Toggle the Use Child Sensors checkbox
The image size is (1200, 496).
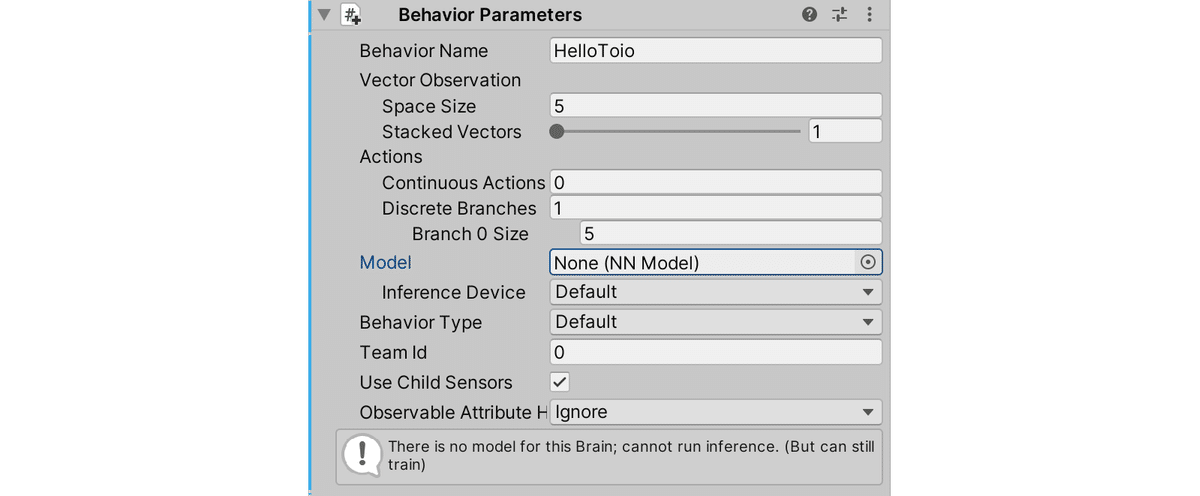coord(560,382)
